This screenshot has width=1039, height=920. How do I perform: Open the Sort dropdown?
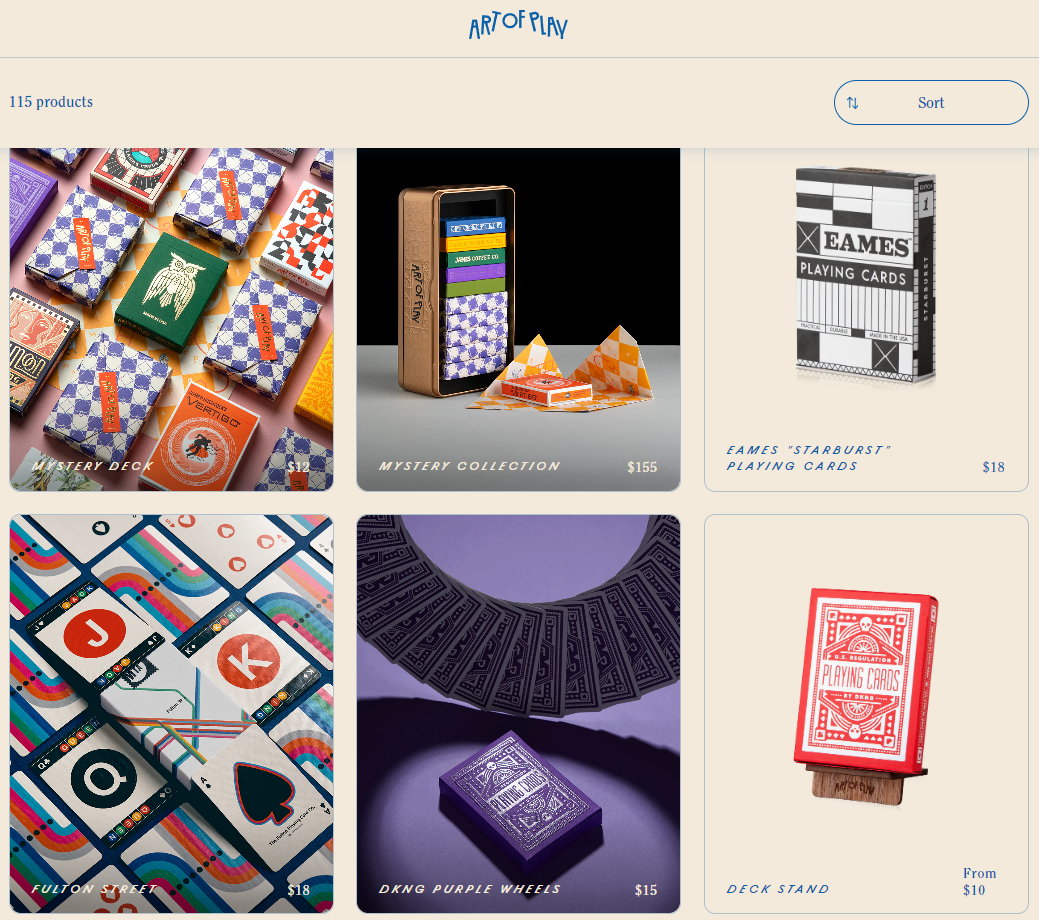pyautogui.click(x=931, y=103)
